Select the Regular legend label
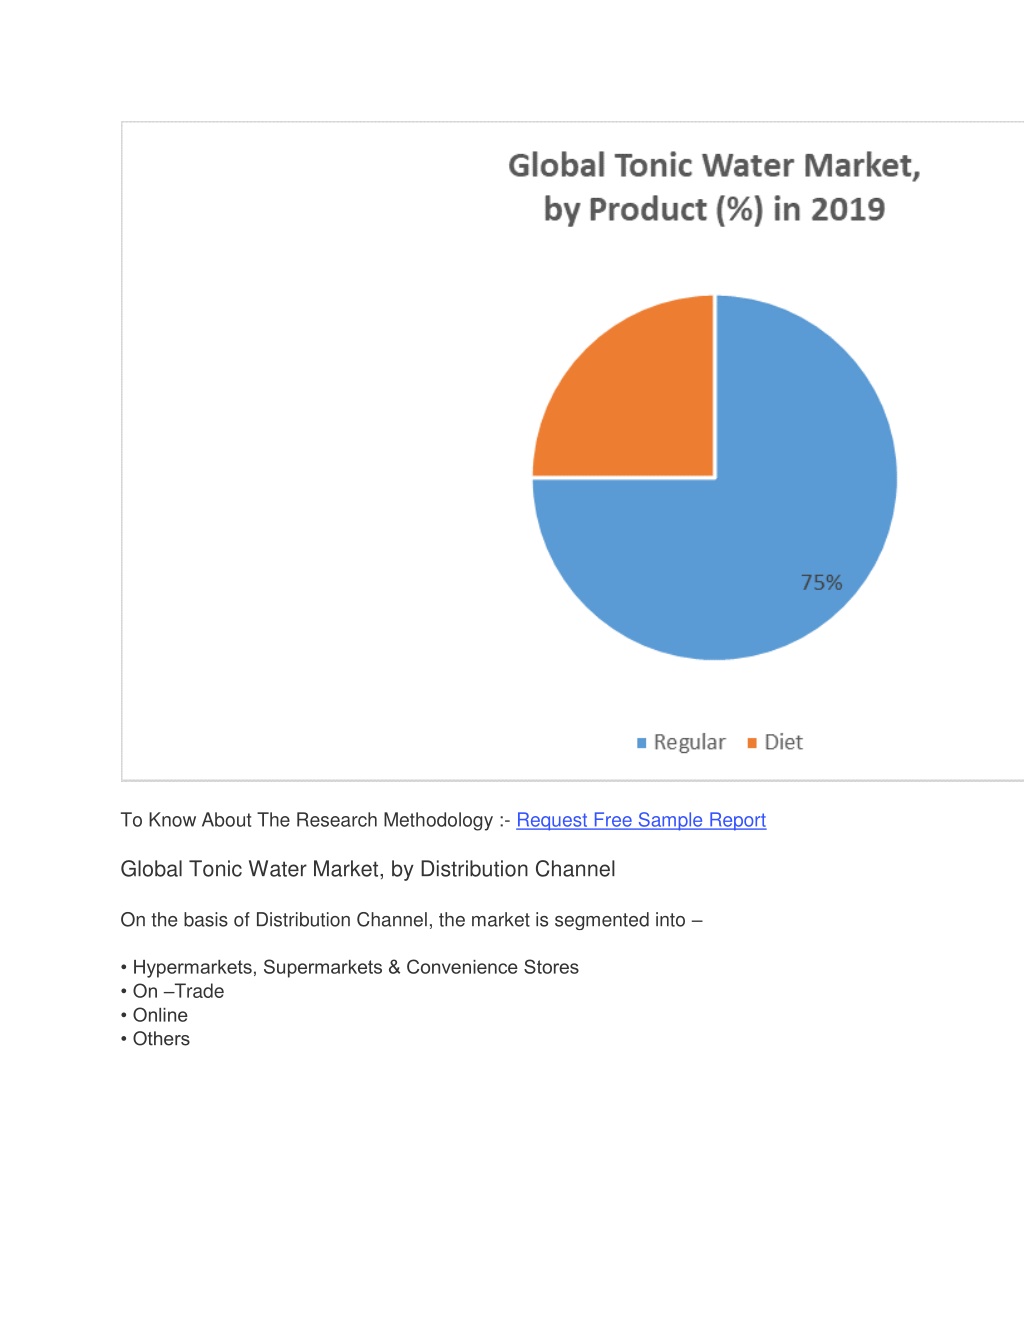Screen dimensions: 1024x1325 [x=689, y=742]
